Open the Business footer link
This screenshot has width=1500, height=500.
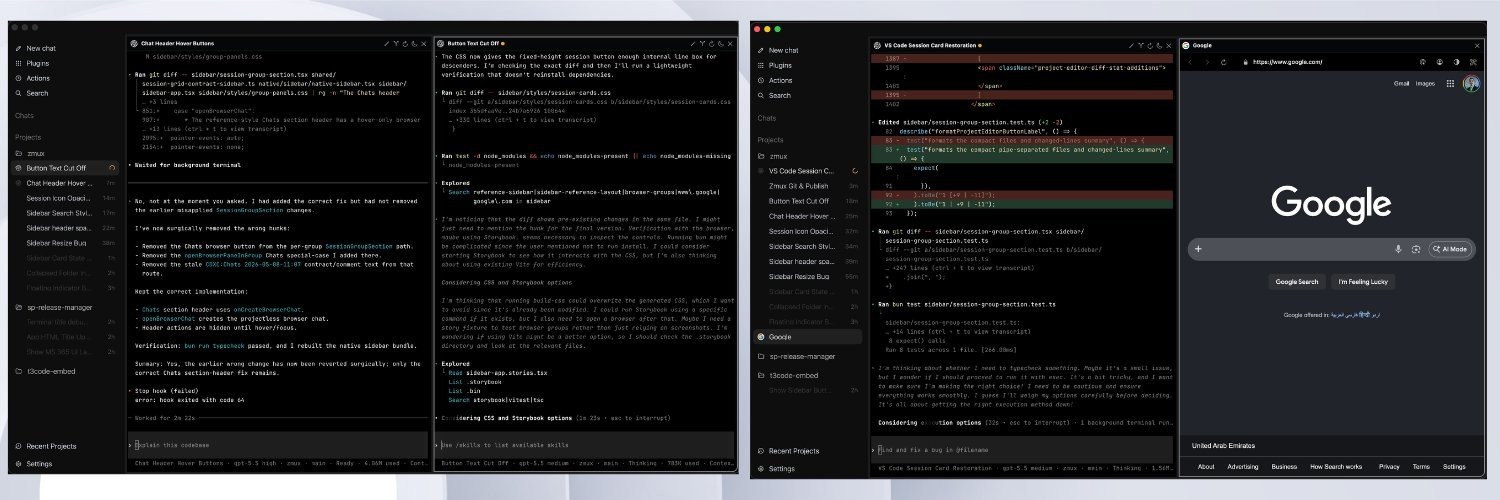[1284, 466]
